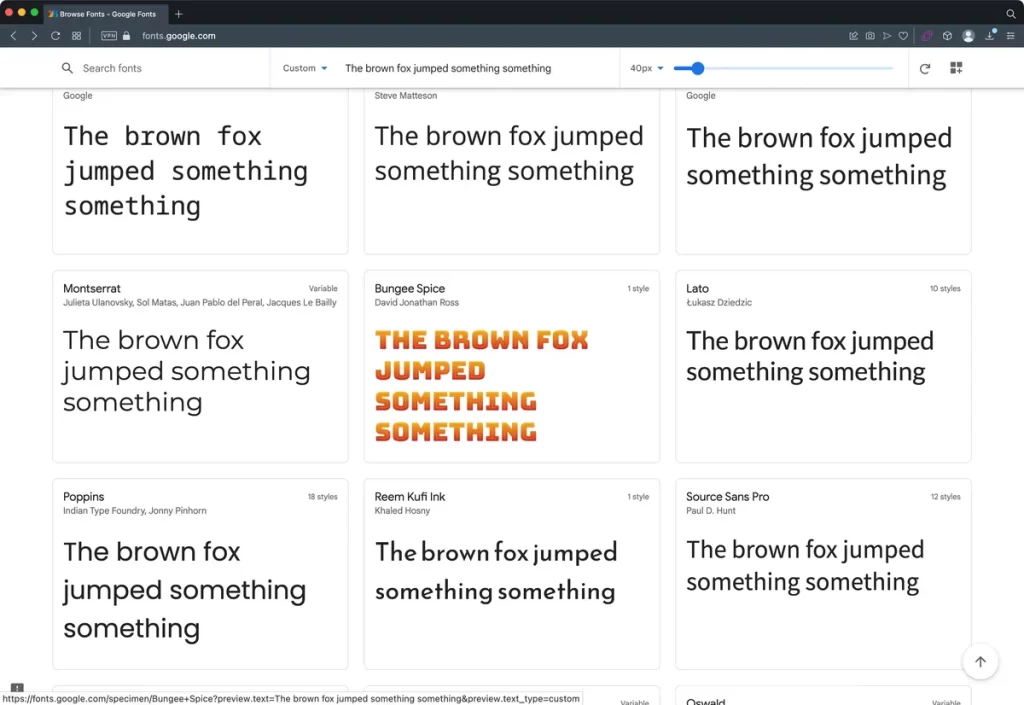The width and height of the screenshot is (1024, 705).
Task: Click the '1 style' label on Reem Kufi Ink
Action: click(x=638, y=497)
